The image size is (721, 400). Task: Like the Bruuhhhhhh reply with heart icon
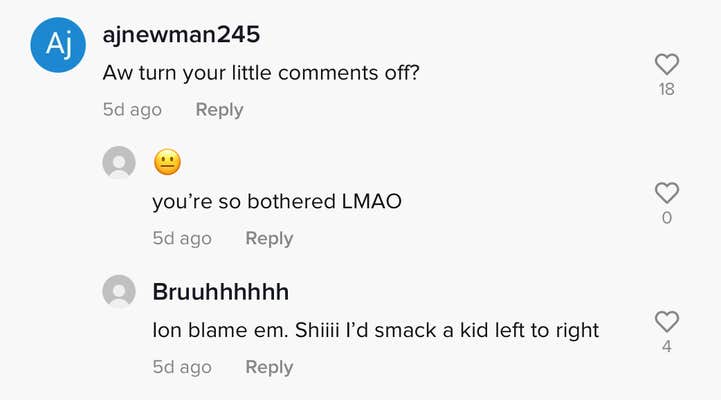point(667,321)
